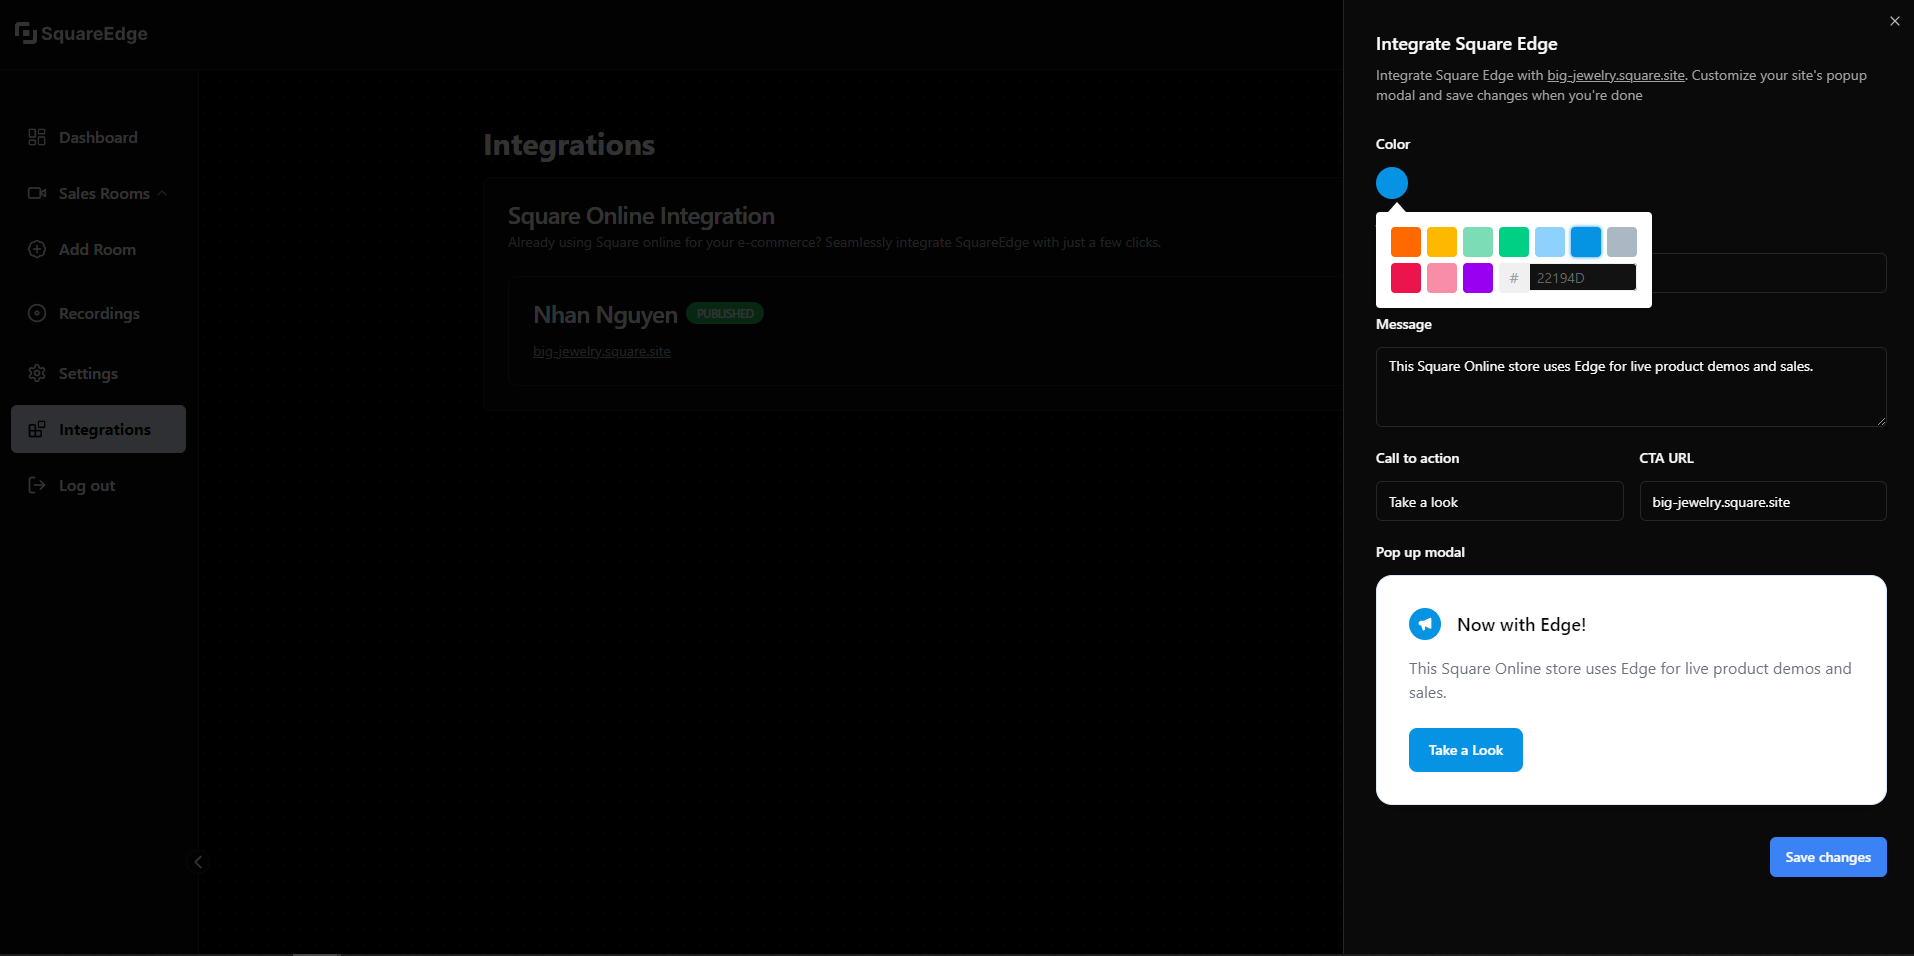Click the Take a Look preview button
The image size is (1914, 956).
(1466, 750)
